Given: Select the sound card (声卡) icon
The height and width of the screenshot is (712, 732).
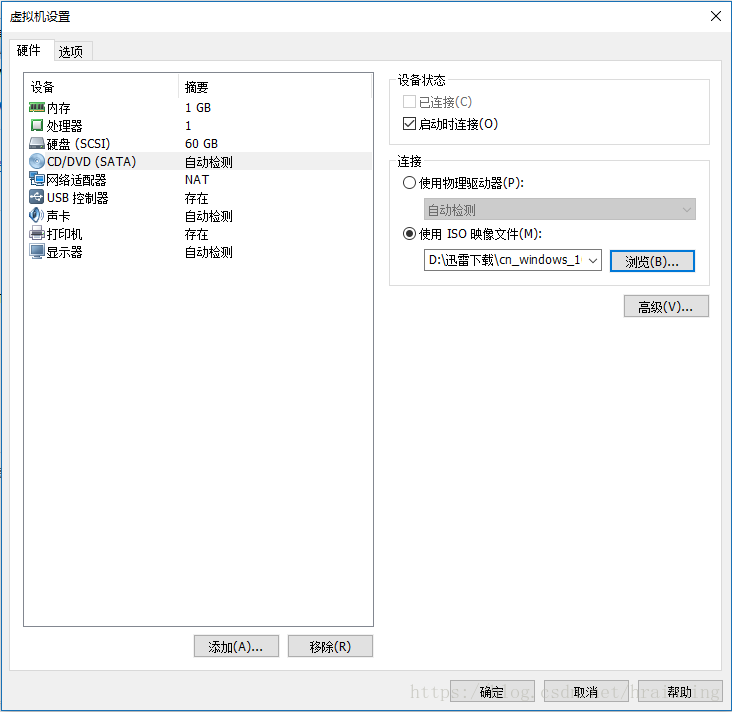Looking at the screenshot, I should pyautogui.click(x=37, y=216).
